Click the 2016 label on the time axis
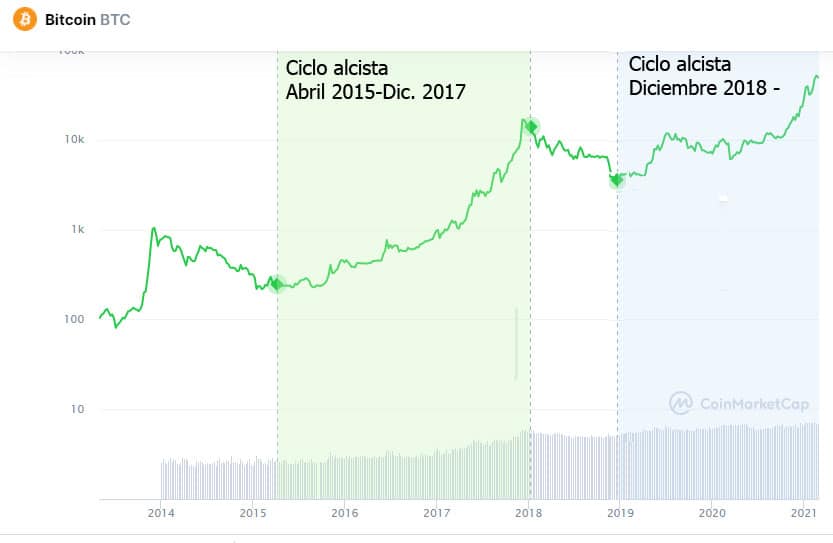The image size is (833, 543). point(344,513)
